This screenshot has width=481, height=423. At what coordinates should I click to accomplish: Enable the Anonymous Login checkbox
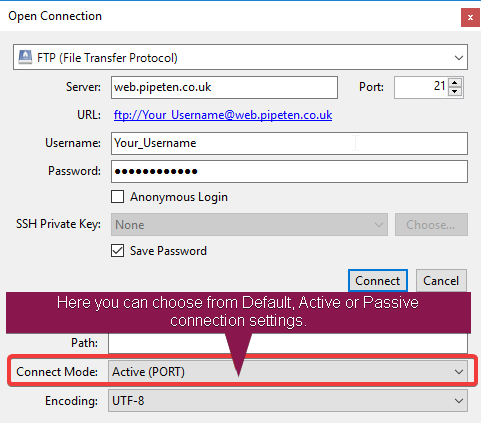(117, 197)
